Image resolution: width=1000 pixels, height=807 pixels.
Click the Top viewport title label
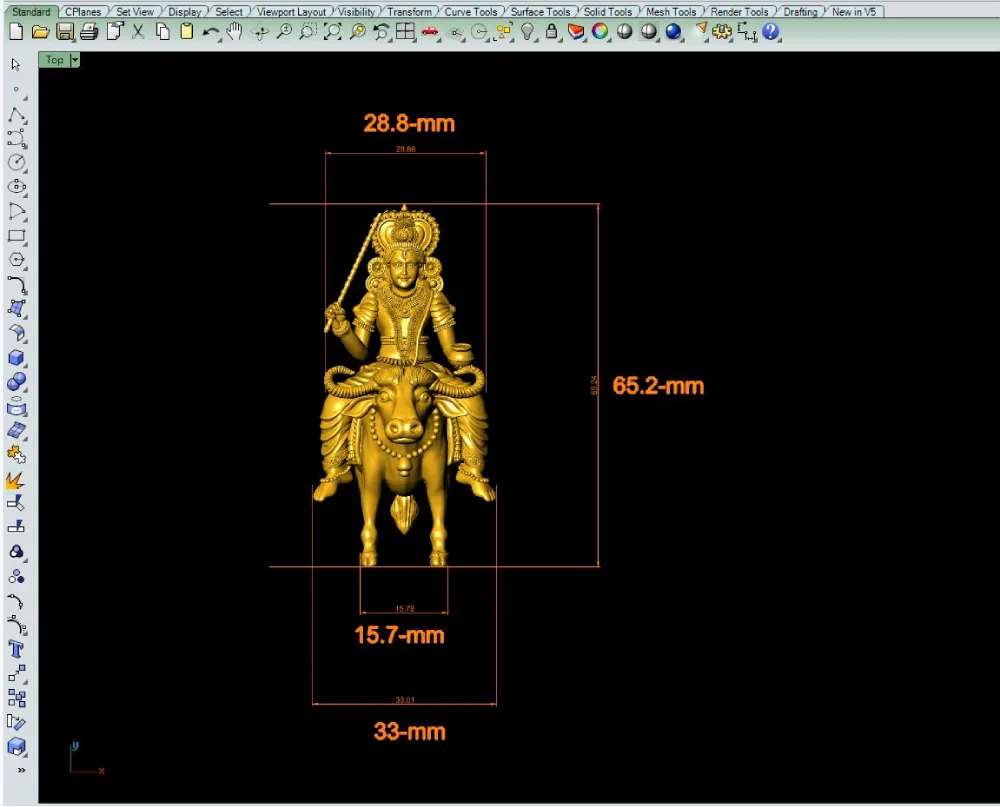point(54,60)
